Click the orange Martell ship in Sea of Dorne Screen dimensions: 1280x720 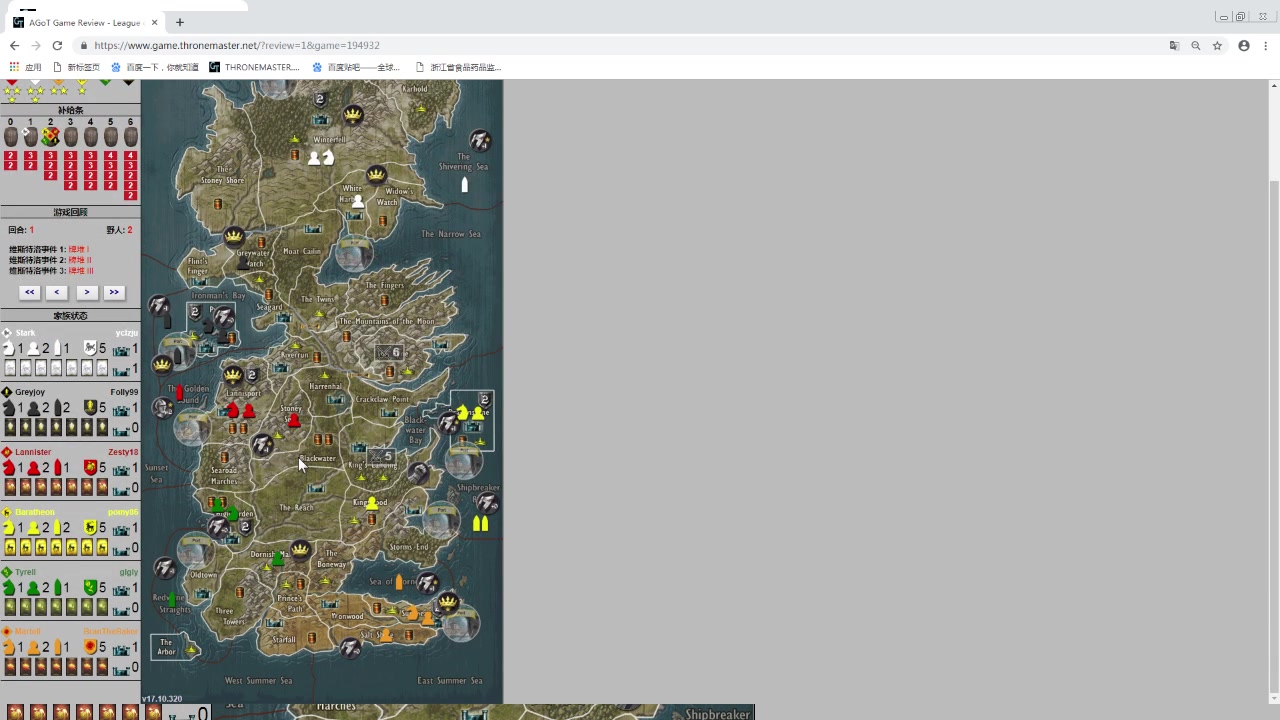point(399,581)
